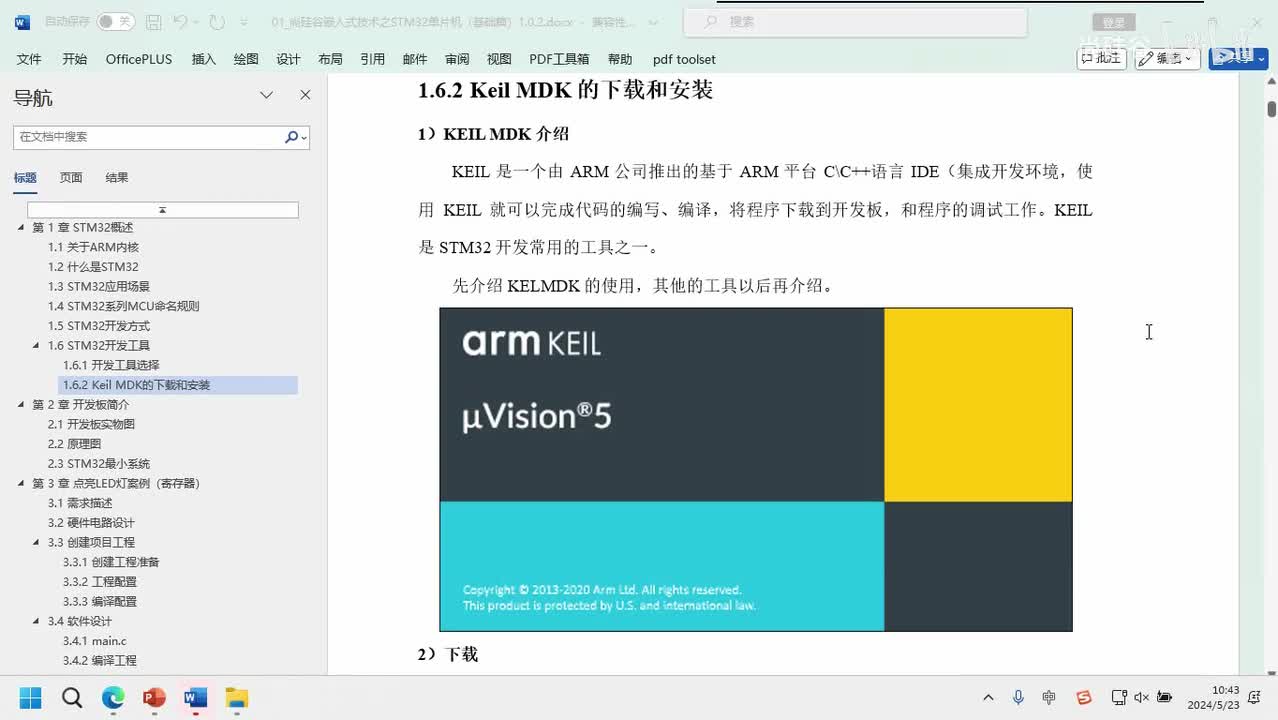The image size is (1278, 720).
Task: Open Customize Quick Access Toolbar dropdown
Action: click(245, 21)
